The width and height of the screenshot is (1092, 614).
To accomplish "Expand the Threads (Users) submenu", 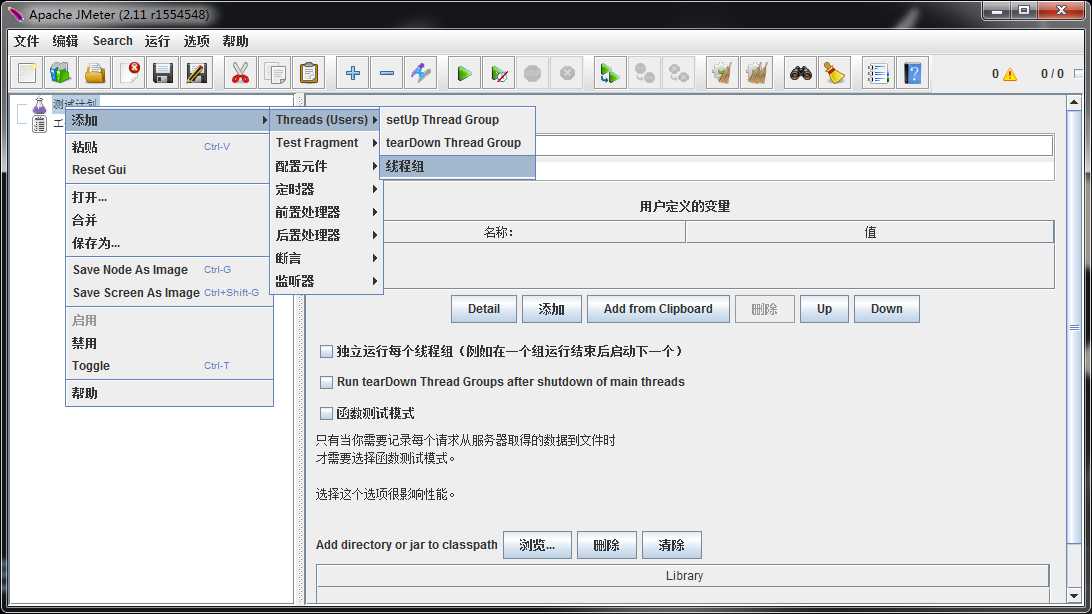I will [326, 120].
